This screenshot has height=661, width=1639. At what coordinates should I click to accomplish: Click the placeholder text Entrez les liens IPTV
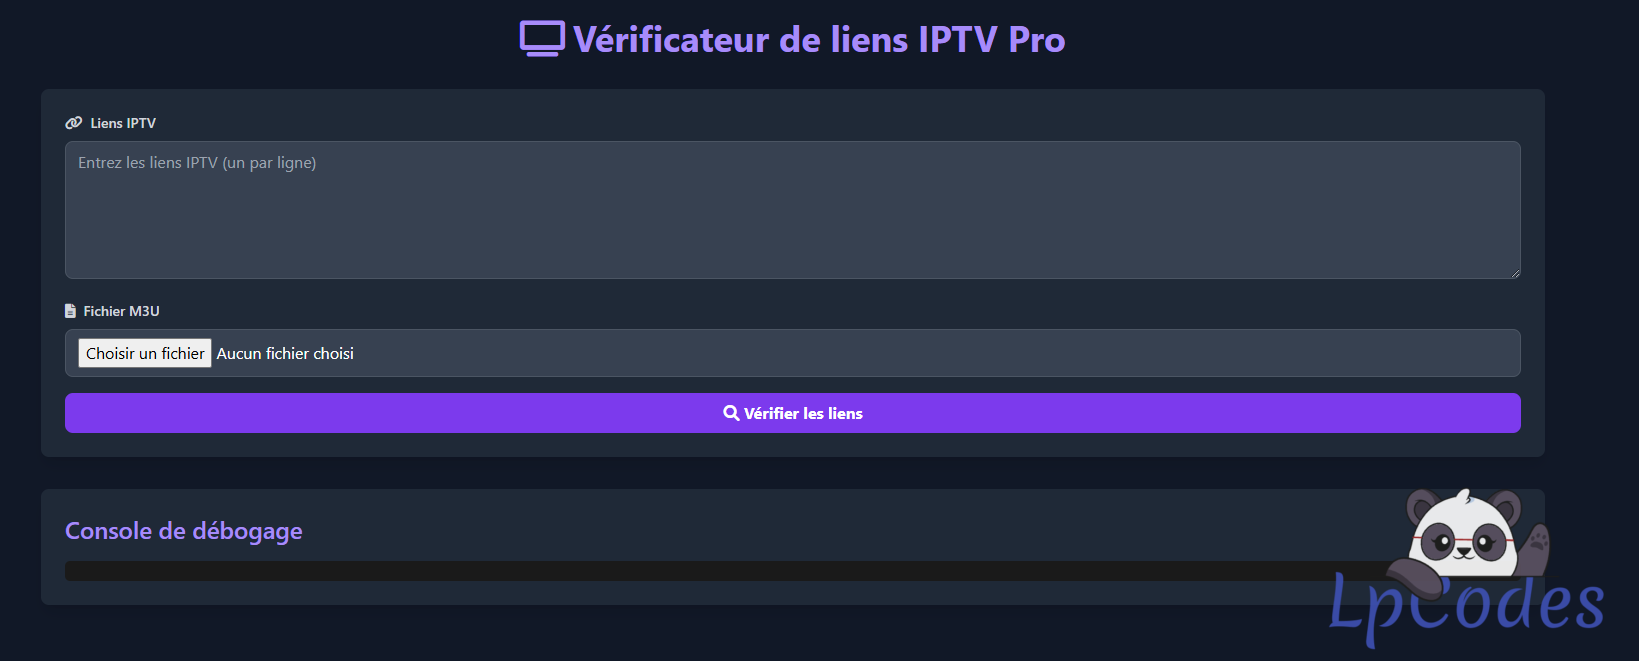pyautogui.click(x=196, y=162)
